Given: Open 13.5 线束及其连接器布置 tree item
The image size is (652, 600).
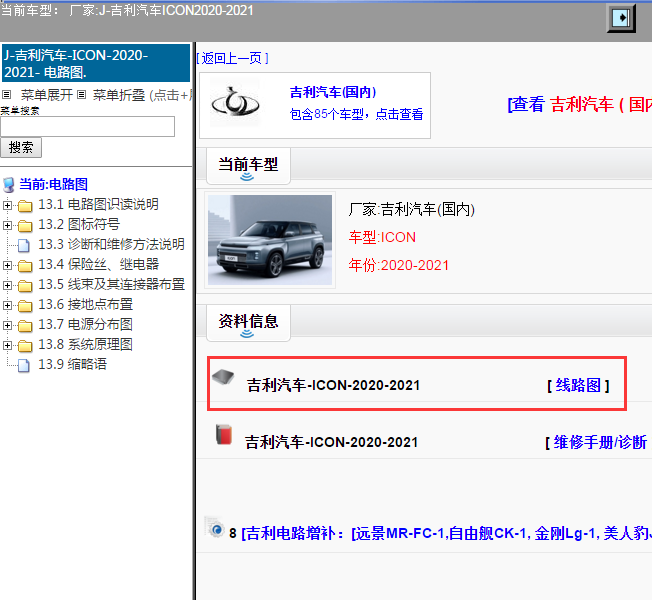Looking at the screenshot, I should point(111,284).
